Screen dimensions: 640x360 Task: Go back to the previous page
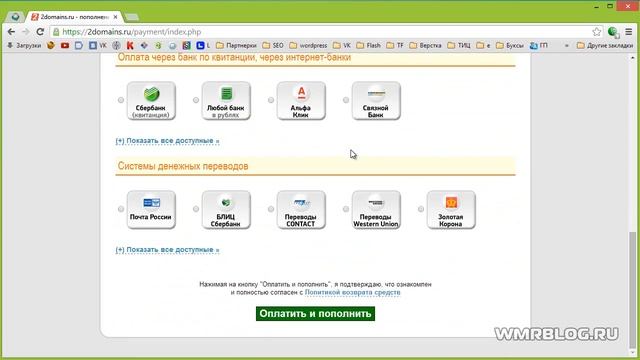coord(11,32)
